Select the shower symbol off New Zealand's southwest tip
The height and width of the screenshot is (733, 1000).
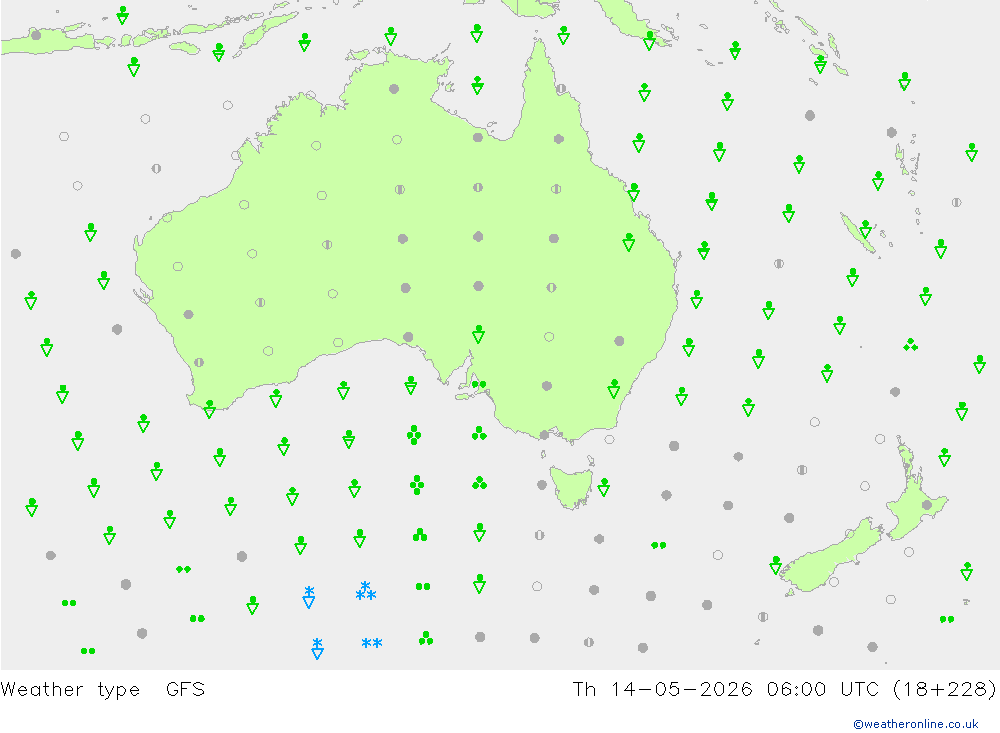(x=776, y=565)
